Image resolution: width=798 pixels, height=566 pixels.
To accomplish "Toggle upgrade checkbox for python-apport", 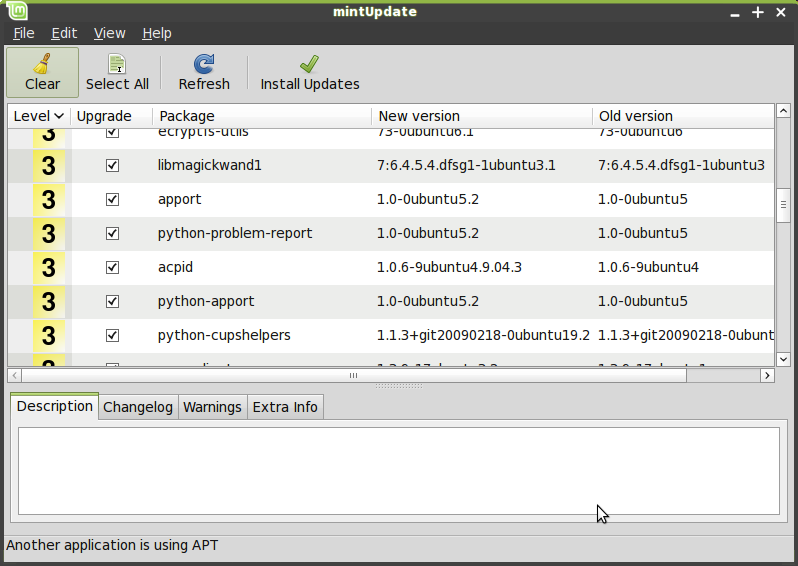I will (112, 301).
